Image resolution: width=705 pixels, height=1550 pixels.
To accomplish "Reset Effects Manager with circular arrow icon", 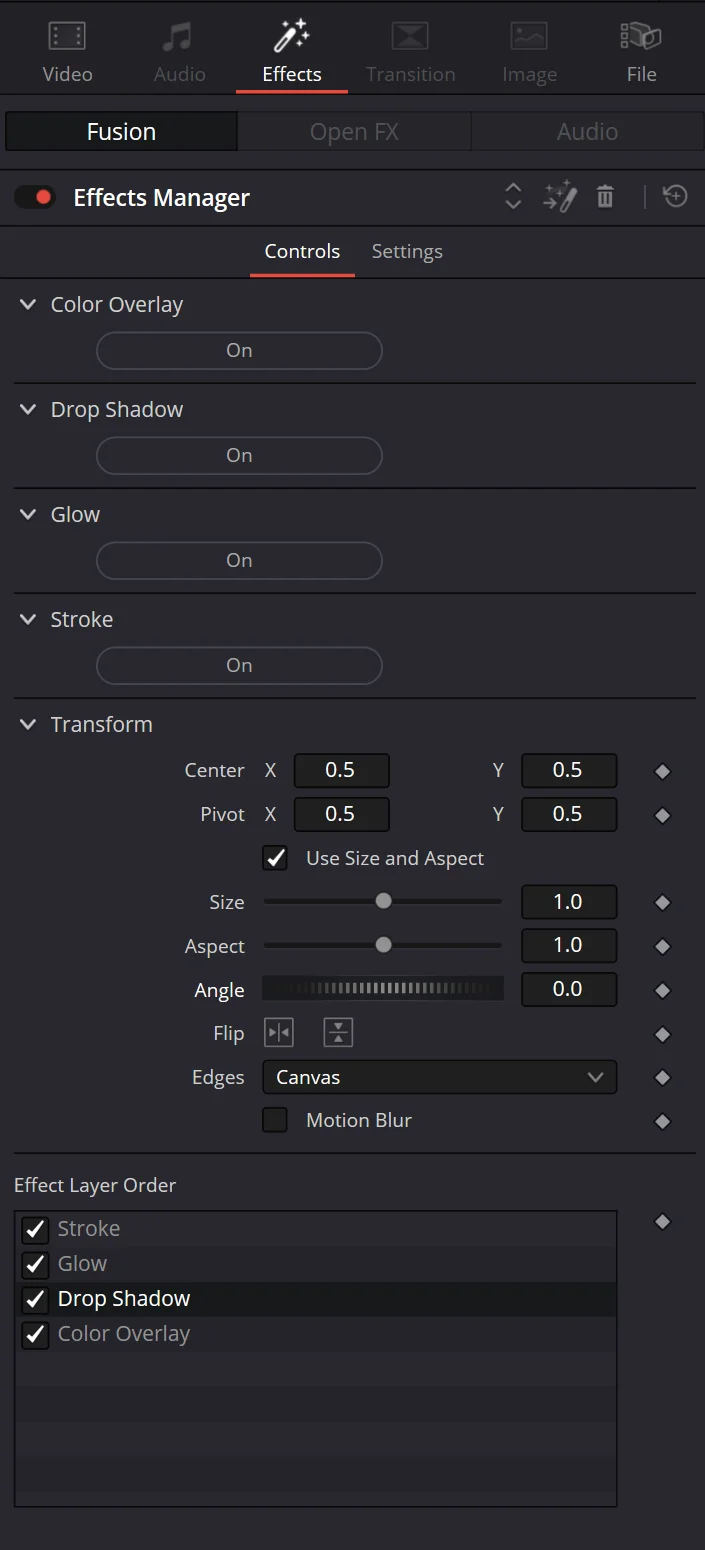I will [x=676, y=197].
